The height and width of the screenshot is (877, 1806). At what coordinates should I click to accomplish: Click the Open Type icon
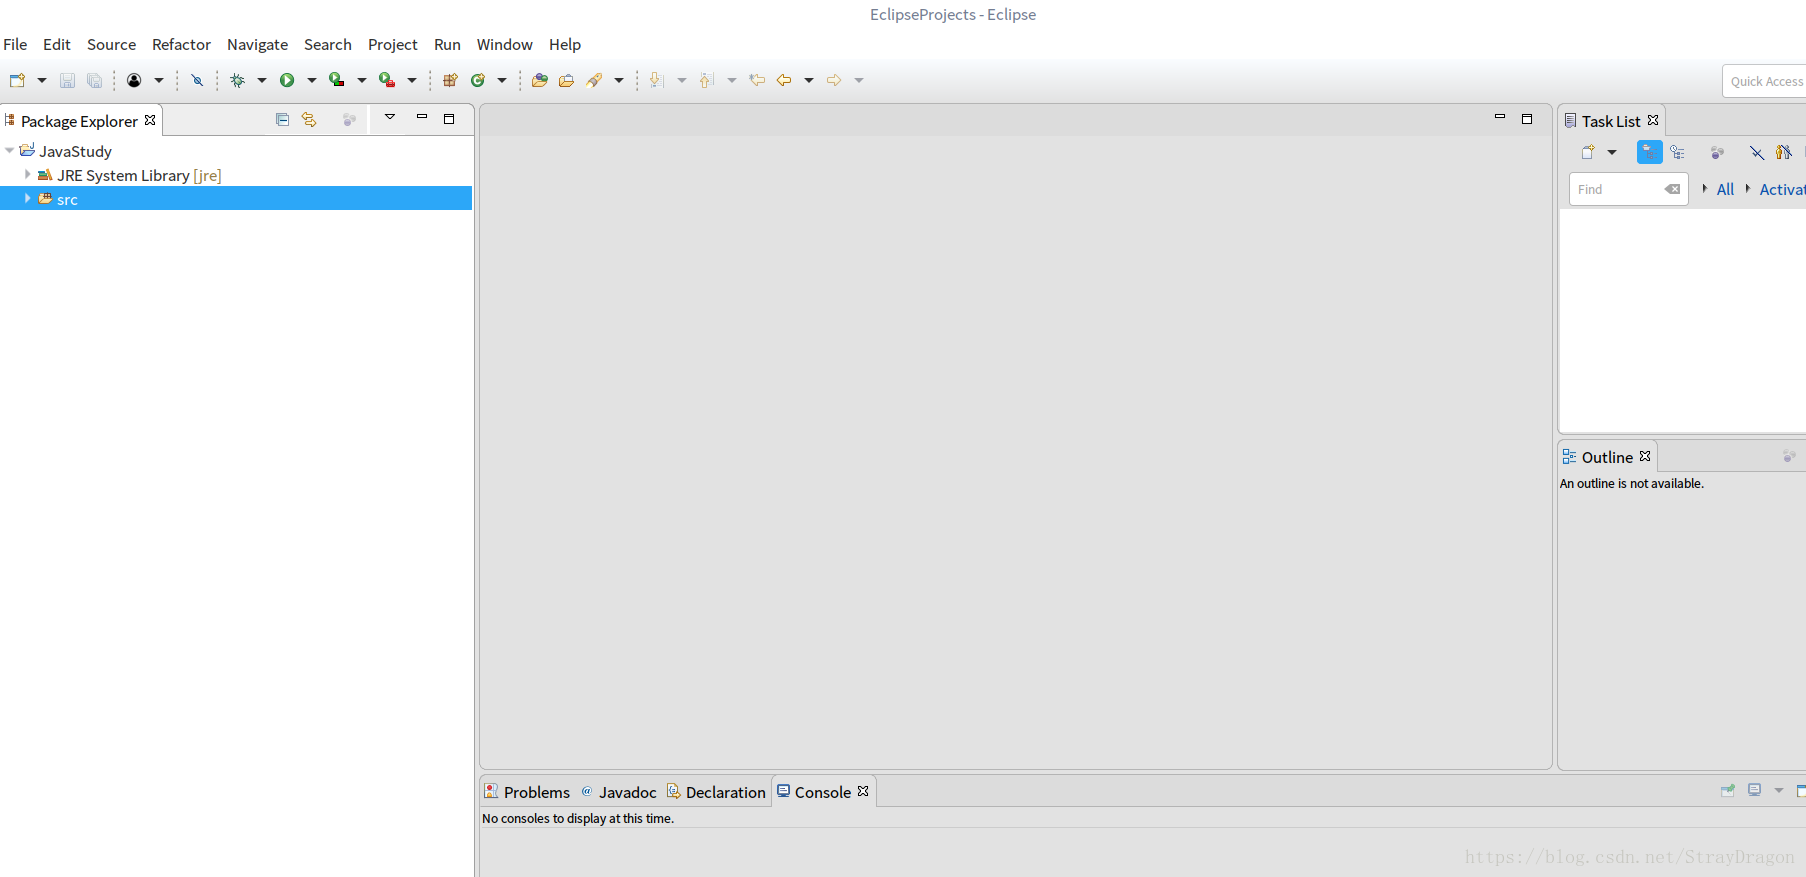(540, 80)
